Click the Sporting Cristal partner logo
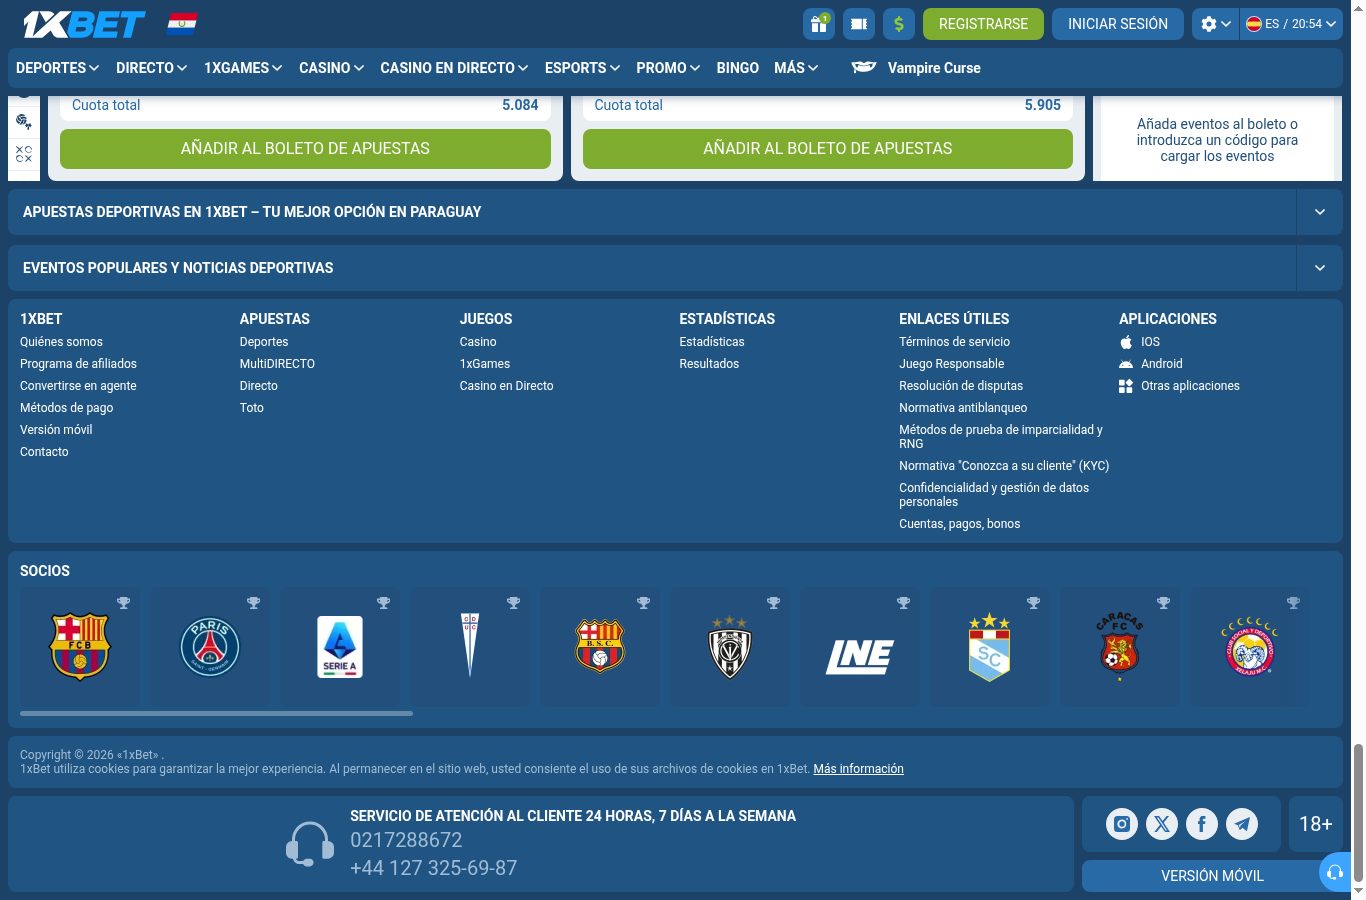This screenshot has height=900, width=1366. [990, 647]
